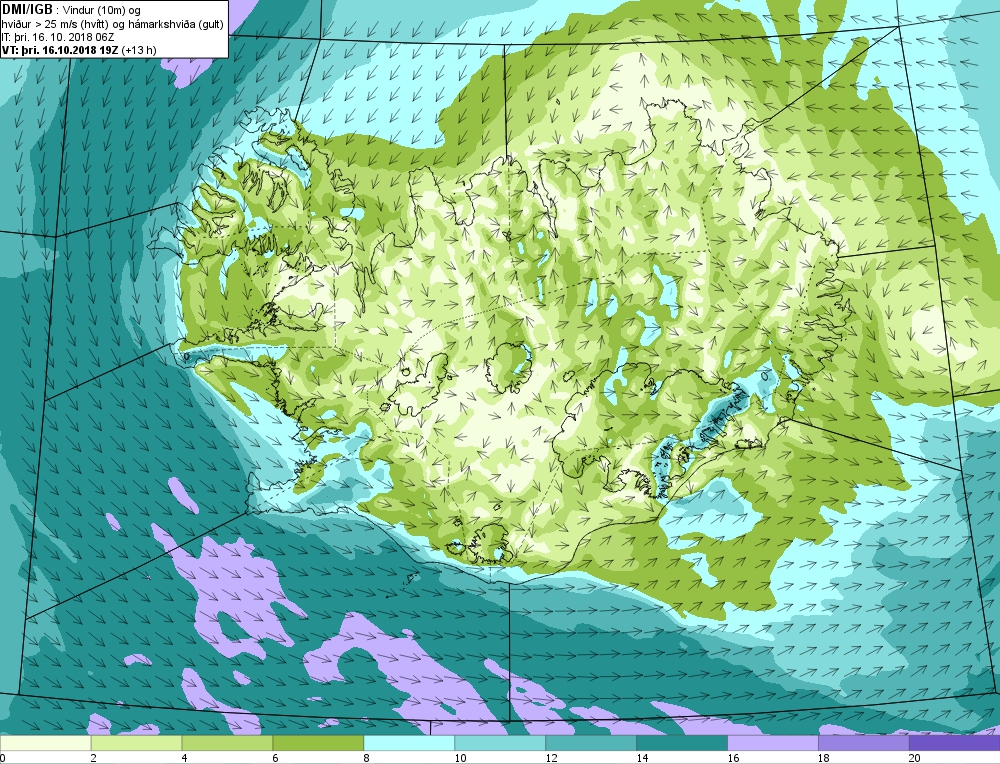Screen dimensions: 1000x764
Task: Select the dark purple above-20 m/s legend swatch
Action: click(954, 743)
